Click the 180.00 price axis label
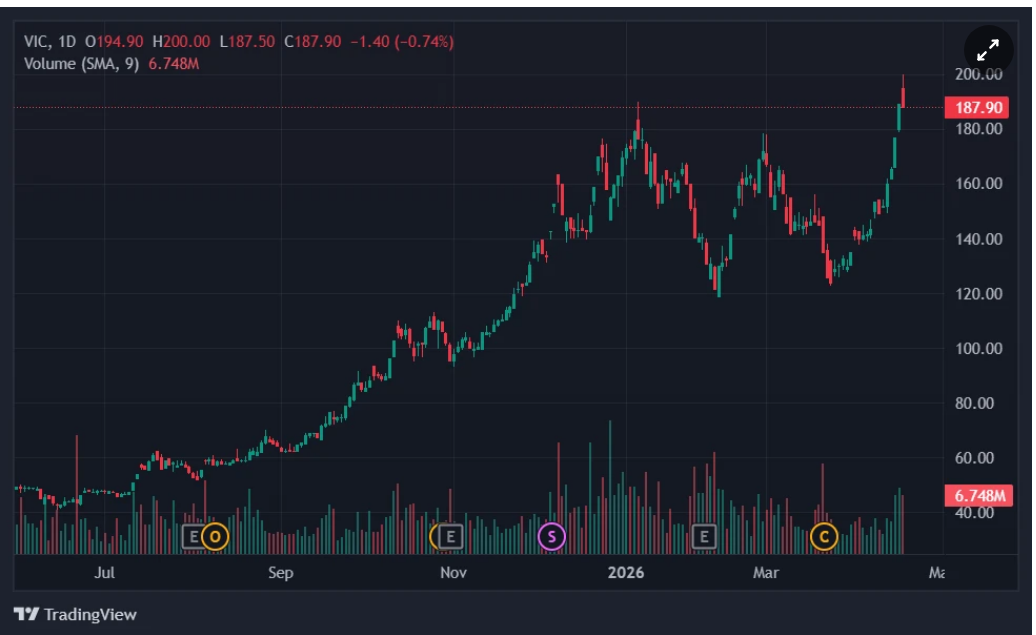Viewport: 1036px width, 635px height. pos(979,129)
